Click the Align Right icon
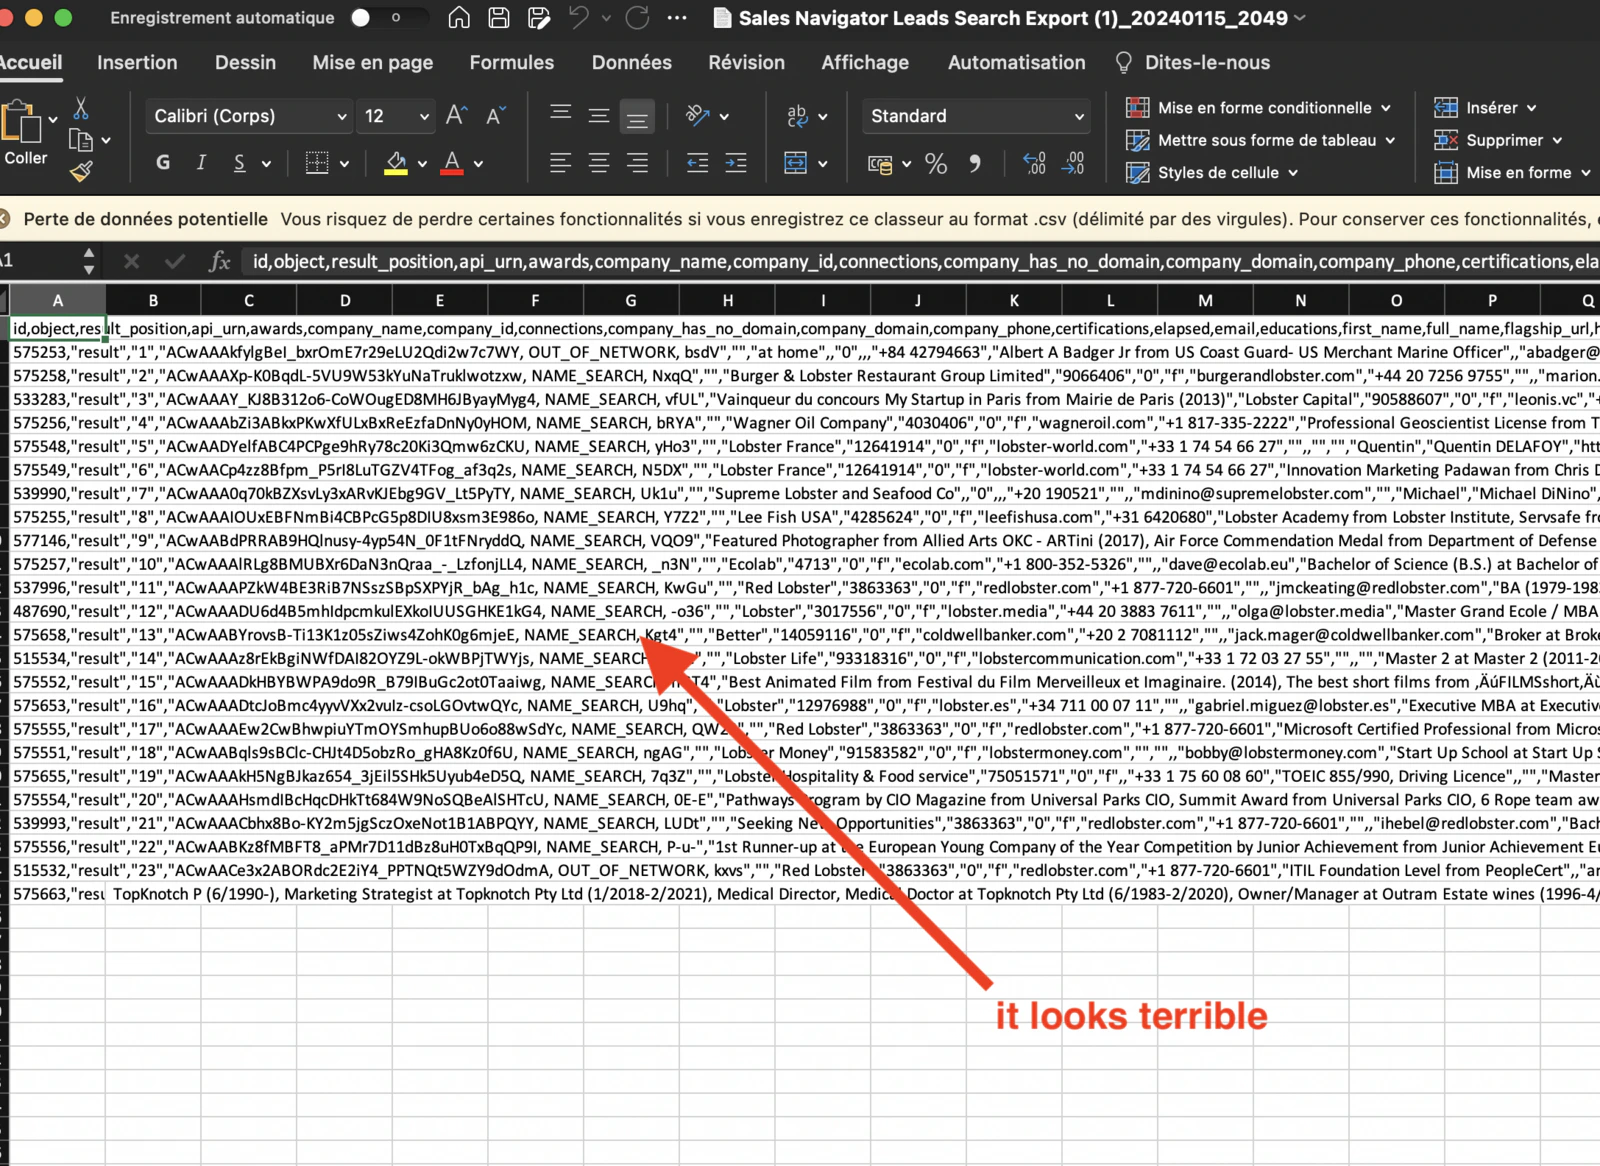The width and height of the screenshot is (1600, 1166). click(x=637, y=162)
